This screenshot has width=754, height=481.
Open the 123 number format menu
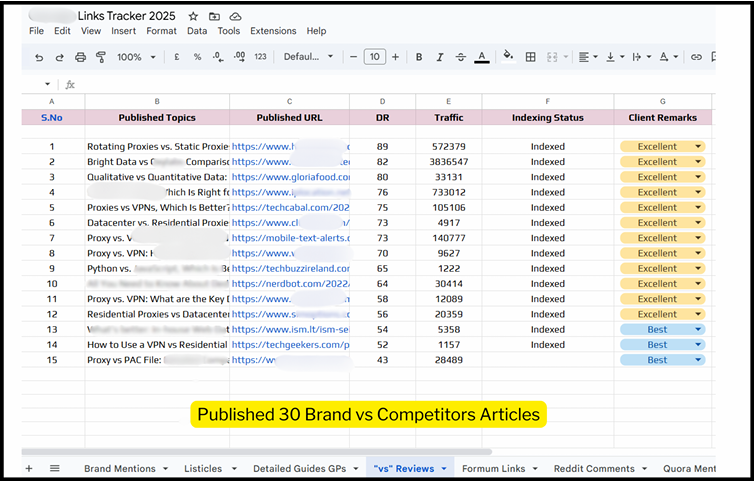tap(260, 57)
